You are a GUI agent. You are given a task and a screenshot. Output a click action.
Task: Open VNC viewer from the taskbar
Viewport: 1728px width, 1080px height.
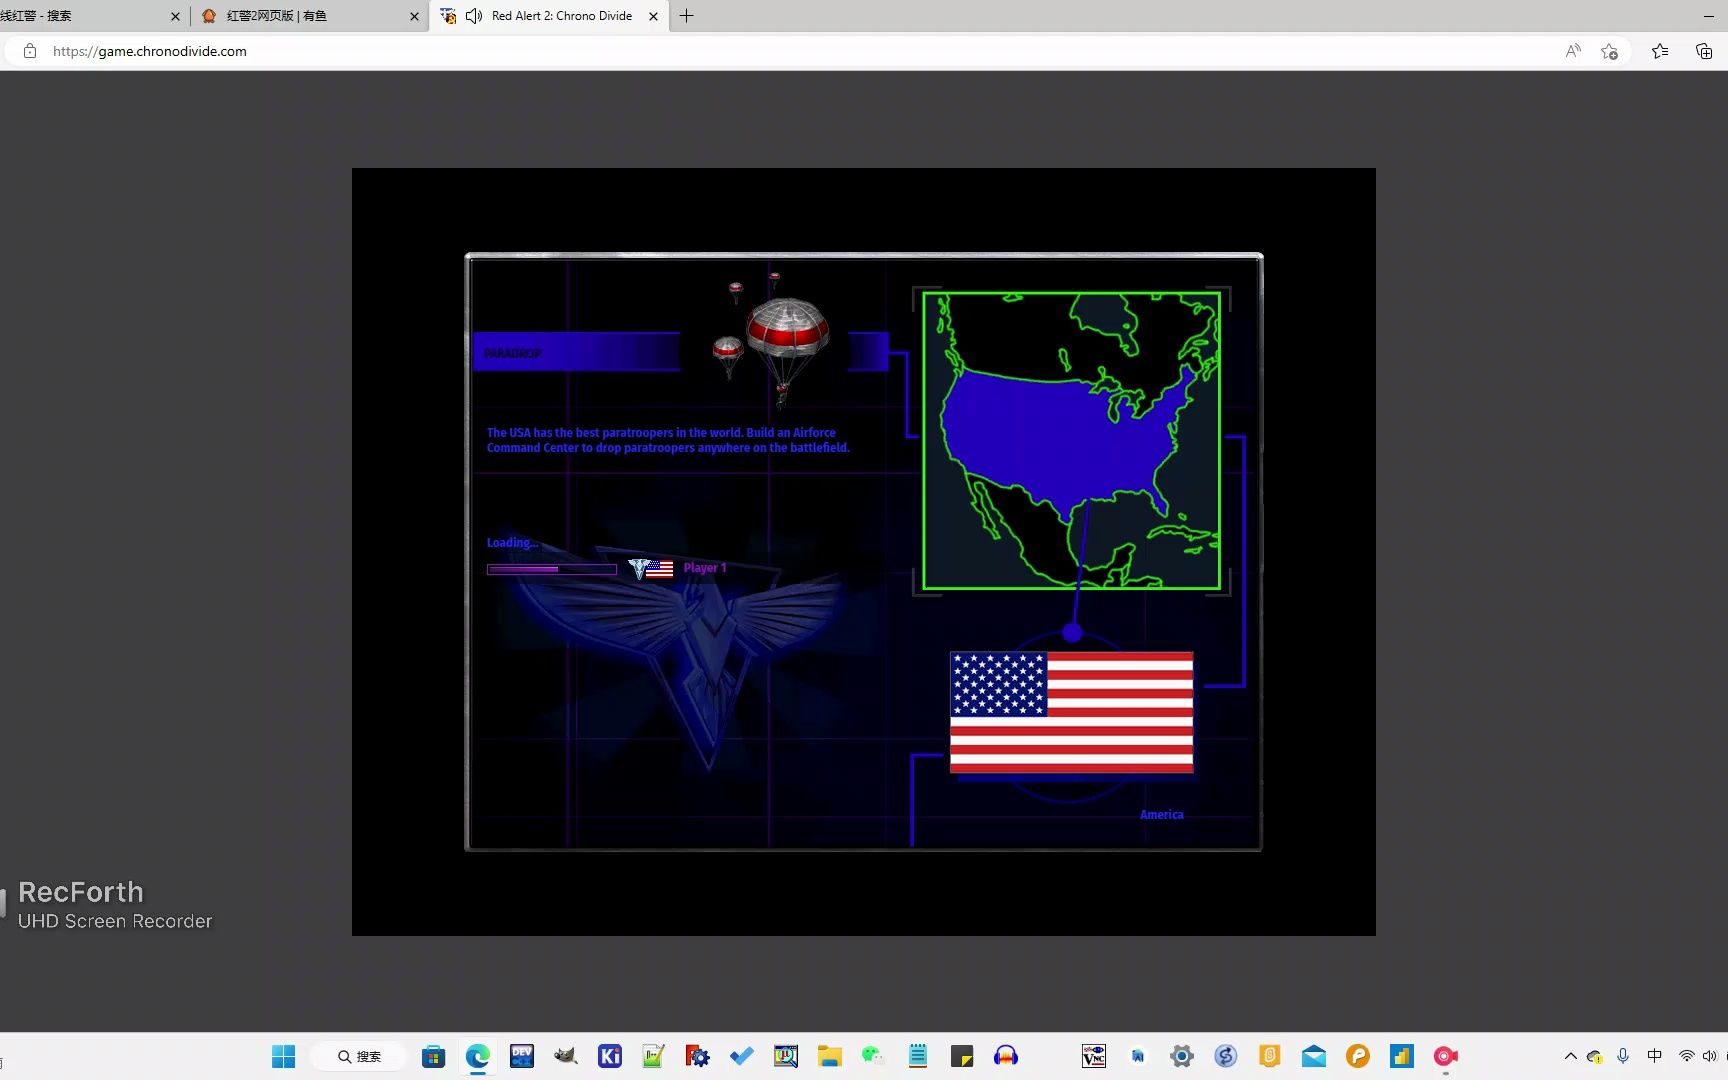tap(1094, 1056)
